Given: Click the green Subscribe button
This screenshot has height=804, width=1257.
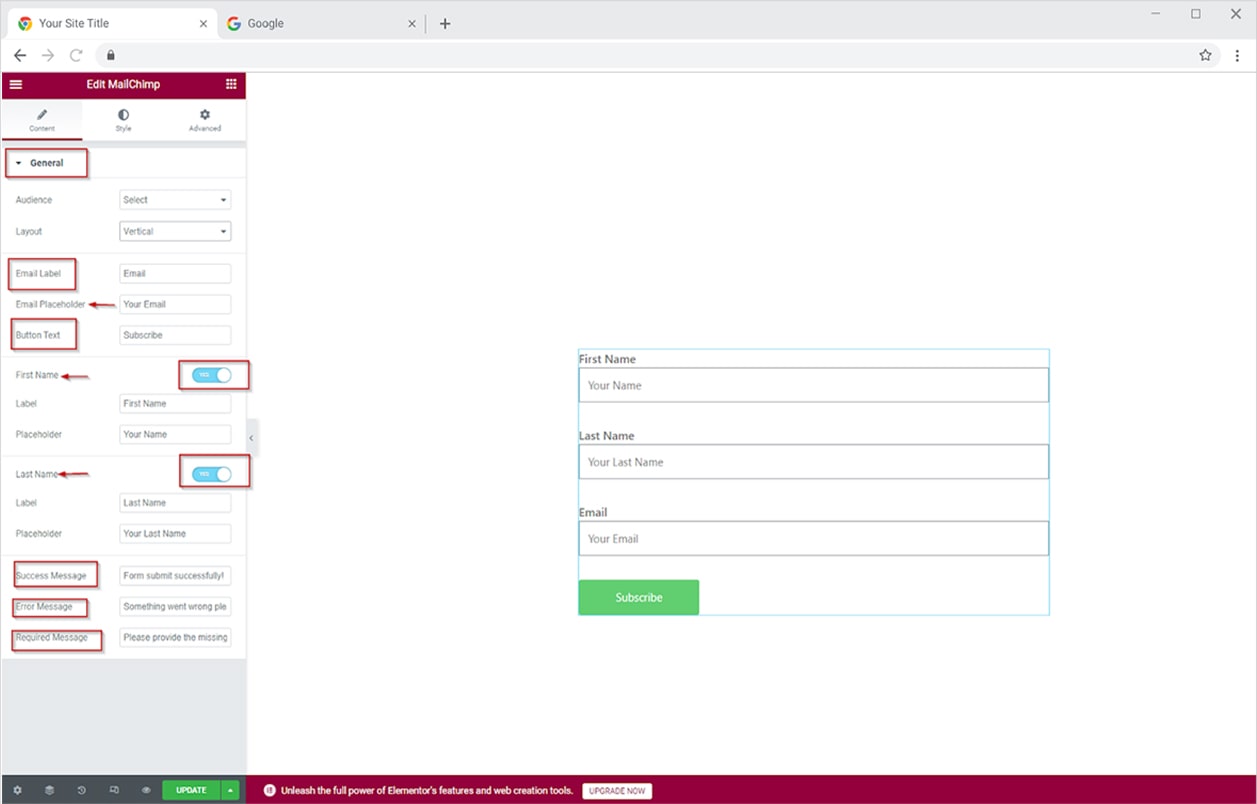Looking at the screenshot, I should pos(638,597).
